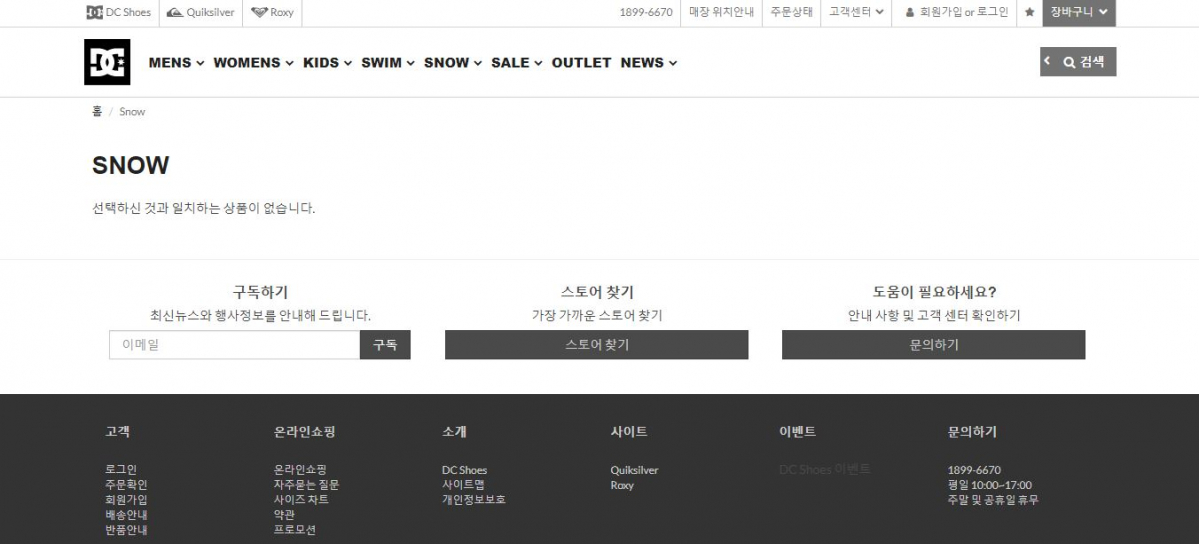Image resolution: width=1199 pixels, height=544 pixels.
Task: Focus the 이메일 email input field
Action: (x=234, y=345)
